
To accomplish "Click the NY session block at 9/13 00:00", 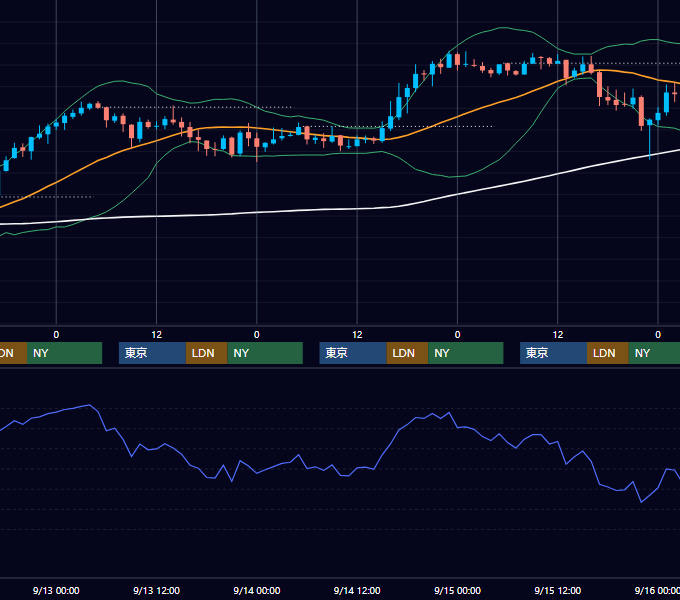I will pyautogui.click(x=64, y=353).
